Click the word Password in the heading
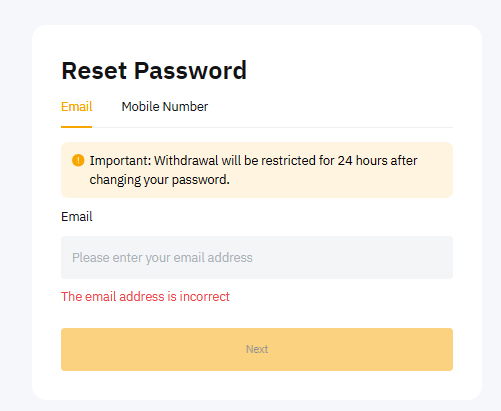The height and width of the screenshot is (411, 501). (190, 71)
